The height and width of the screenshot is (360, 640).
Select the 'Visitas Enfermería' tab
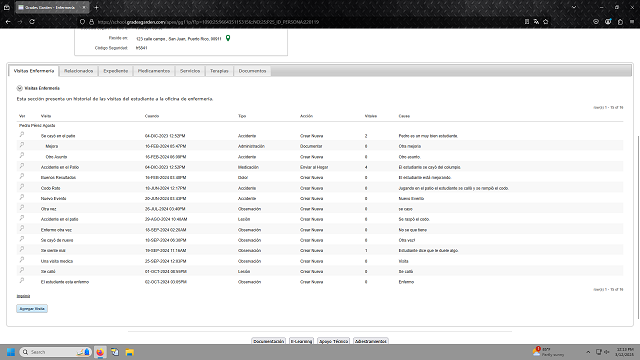click(x=34, y=71)
